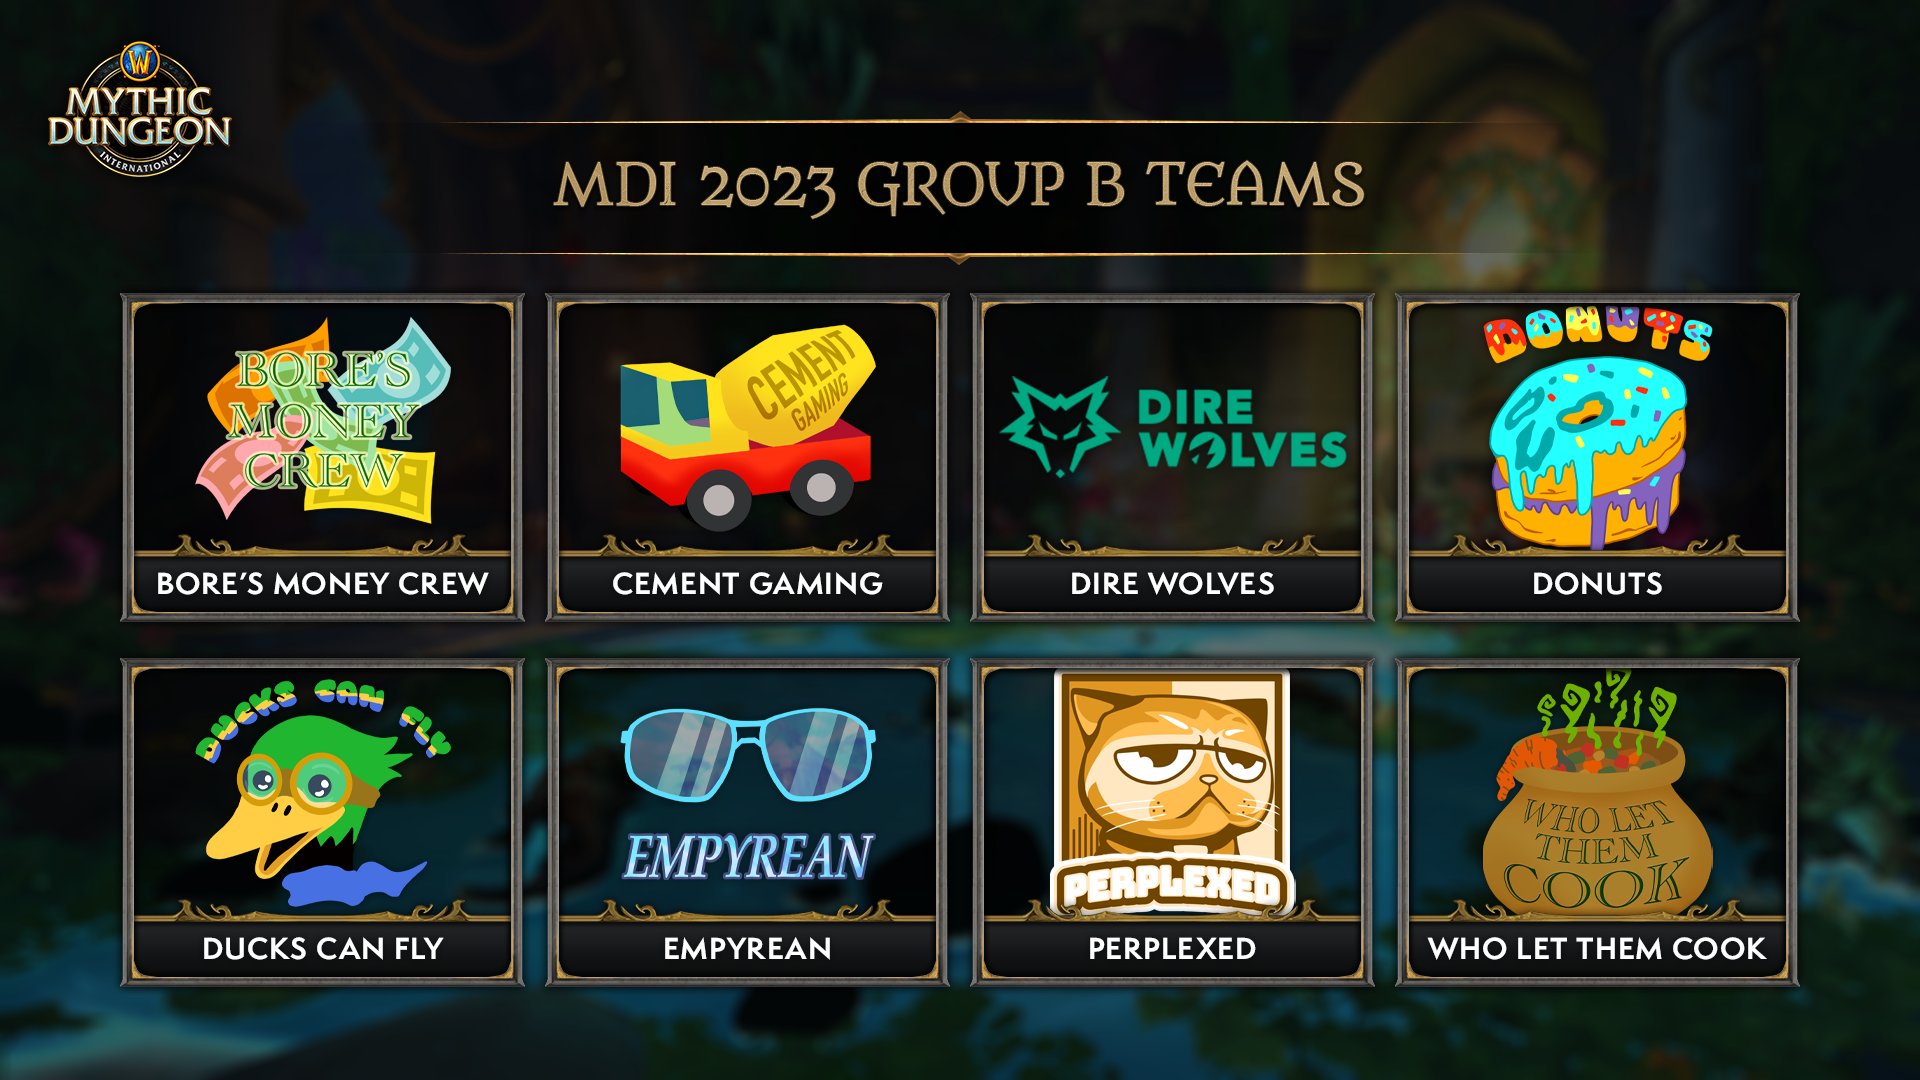Viewport: 1920px width, 1080px height.
Task: Click the MDI 2023 Group B Teams title
Action: pos(960,186)
